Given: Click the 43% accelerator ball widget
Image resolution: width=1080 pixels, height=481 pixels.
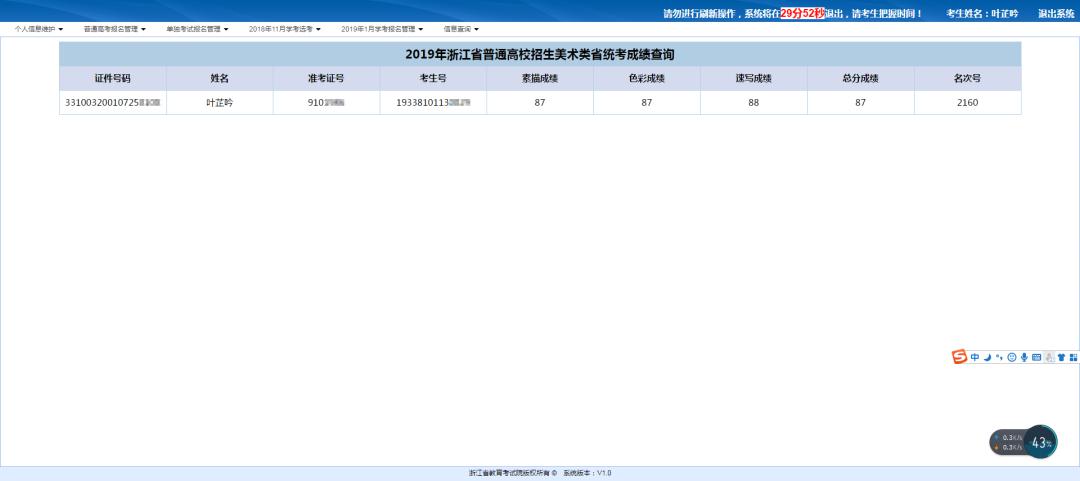Looking at the screenshot, I should 1041,442.
